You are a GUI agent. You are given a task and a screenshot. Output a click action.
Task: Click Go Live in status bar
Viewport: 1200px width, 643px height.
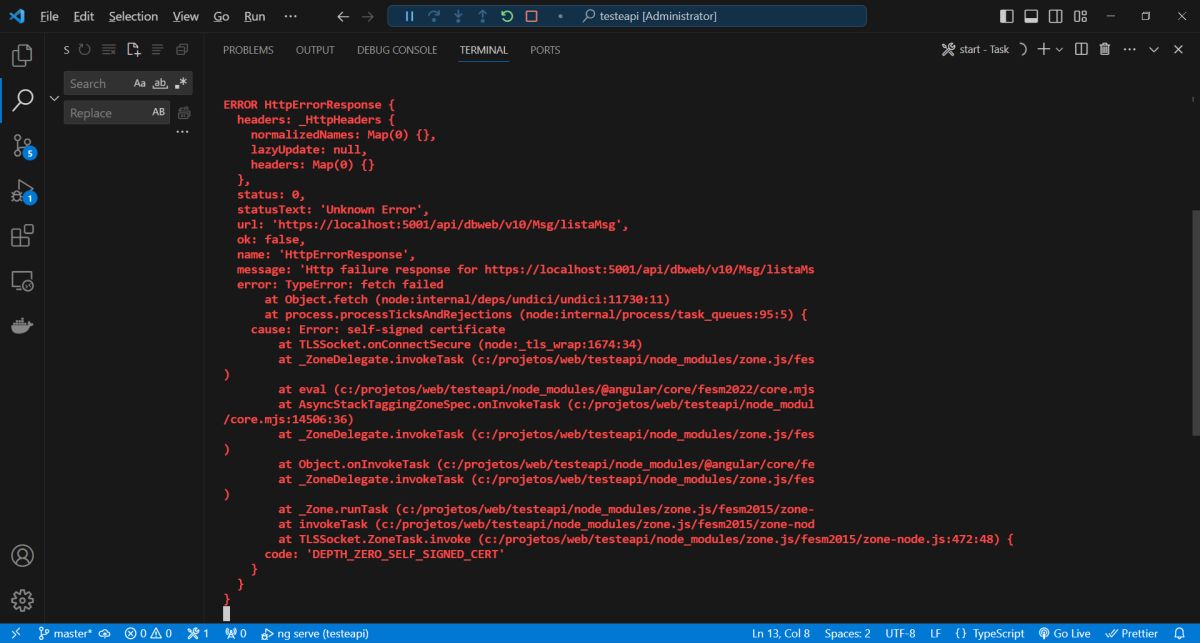1063,633
